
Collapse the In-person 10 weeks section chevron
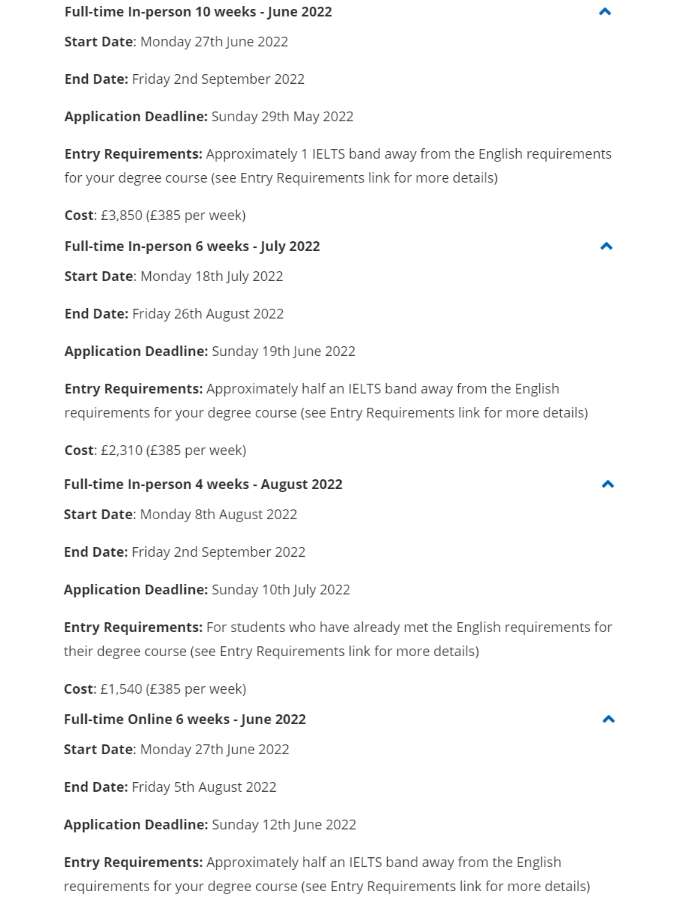[x=604, y=12]
